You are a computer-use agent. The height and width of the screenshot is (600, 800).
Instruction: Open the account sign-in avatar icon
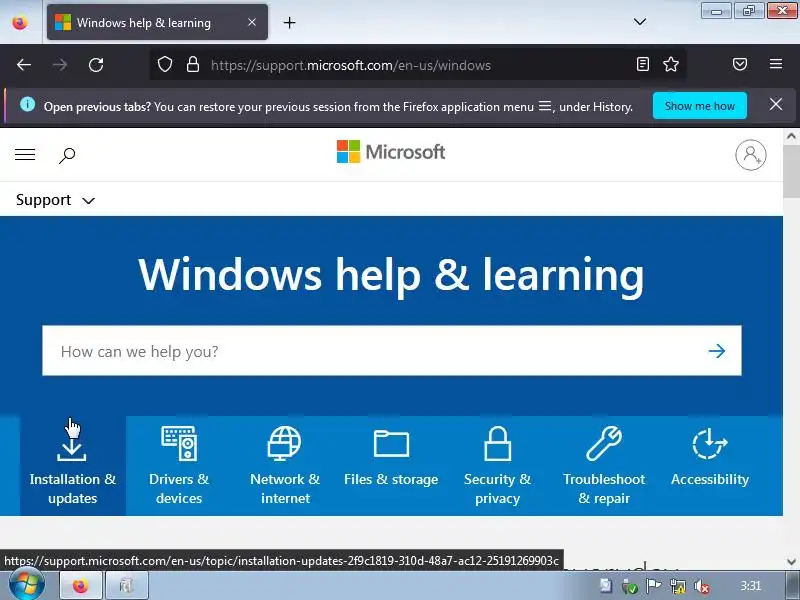click(x=751, y=155)
